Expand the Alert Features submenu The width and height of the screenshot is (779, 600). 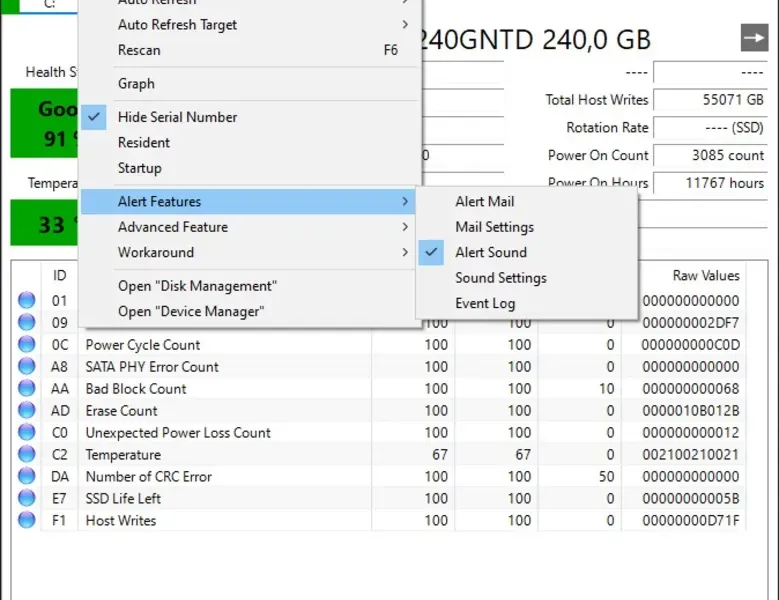pos(248,202)
